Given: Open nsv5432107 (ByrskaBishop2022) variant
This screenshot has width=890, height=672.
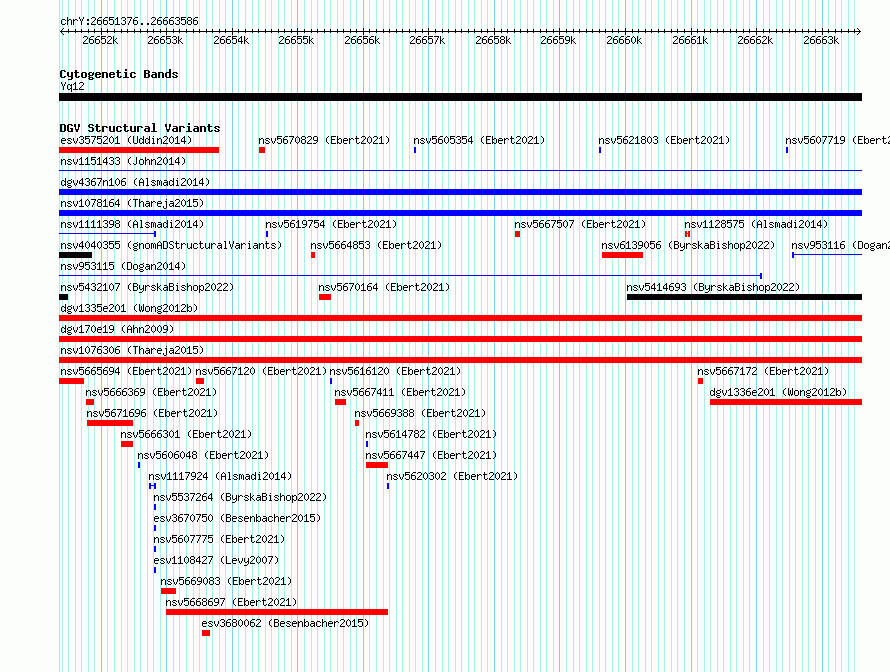Looking at the screenshot, I should pos(147,287).
